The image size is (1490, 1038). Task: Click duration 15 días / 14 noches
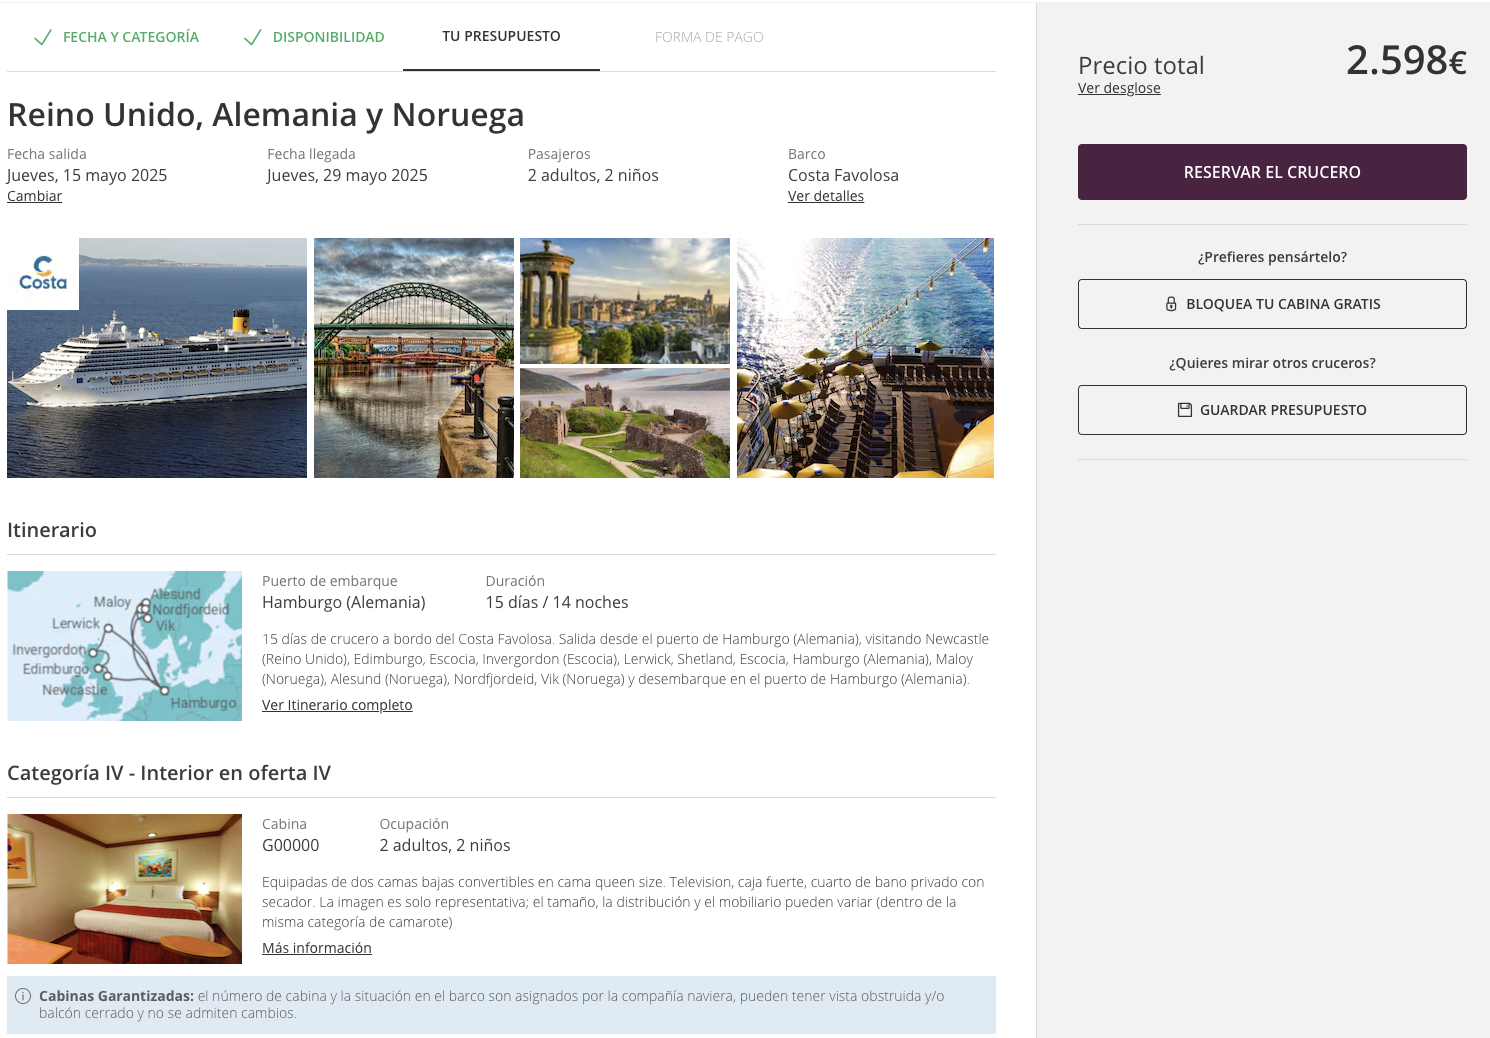coord(557,602)
